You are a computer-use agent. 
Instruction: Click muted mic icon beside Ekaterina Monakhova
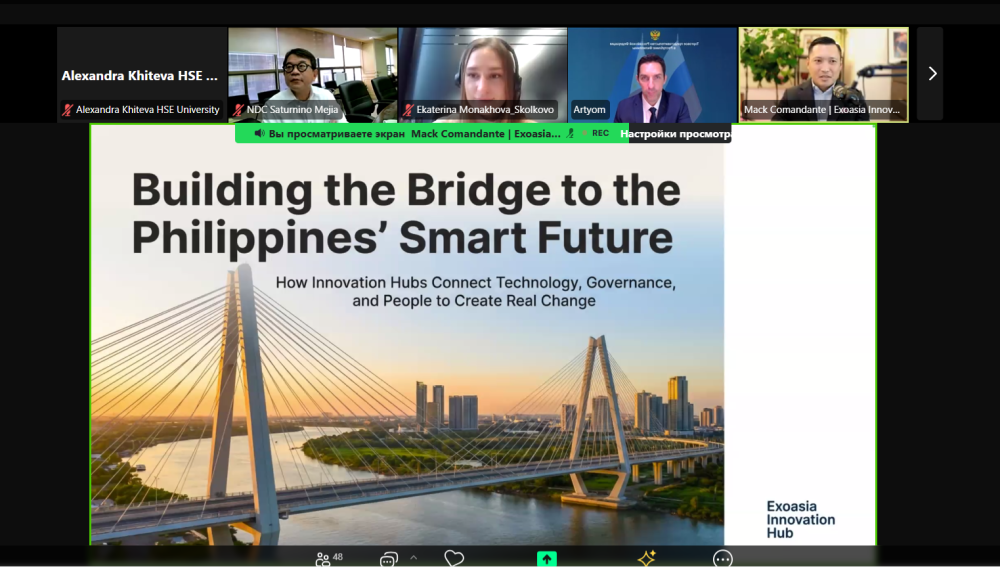(x=409, y=110)
